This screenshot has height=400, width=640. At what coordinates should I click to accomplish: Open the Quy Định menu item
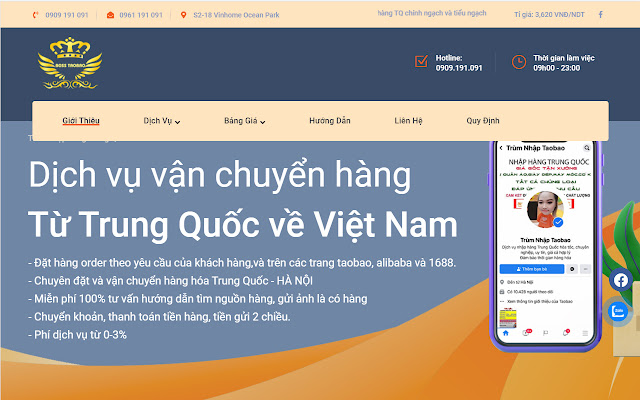(x=483, y=120)
